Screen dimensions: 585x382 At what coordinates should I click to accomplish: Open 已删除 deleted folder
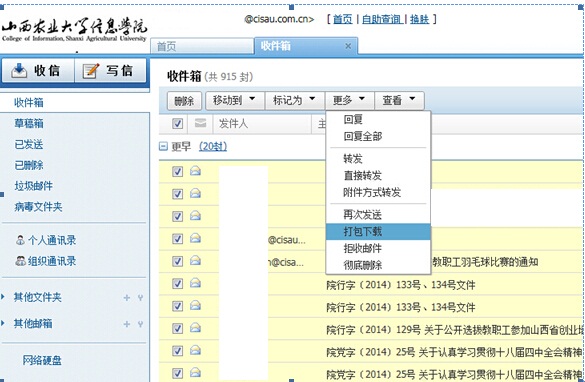click(29, 165)
